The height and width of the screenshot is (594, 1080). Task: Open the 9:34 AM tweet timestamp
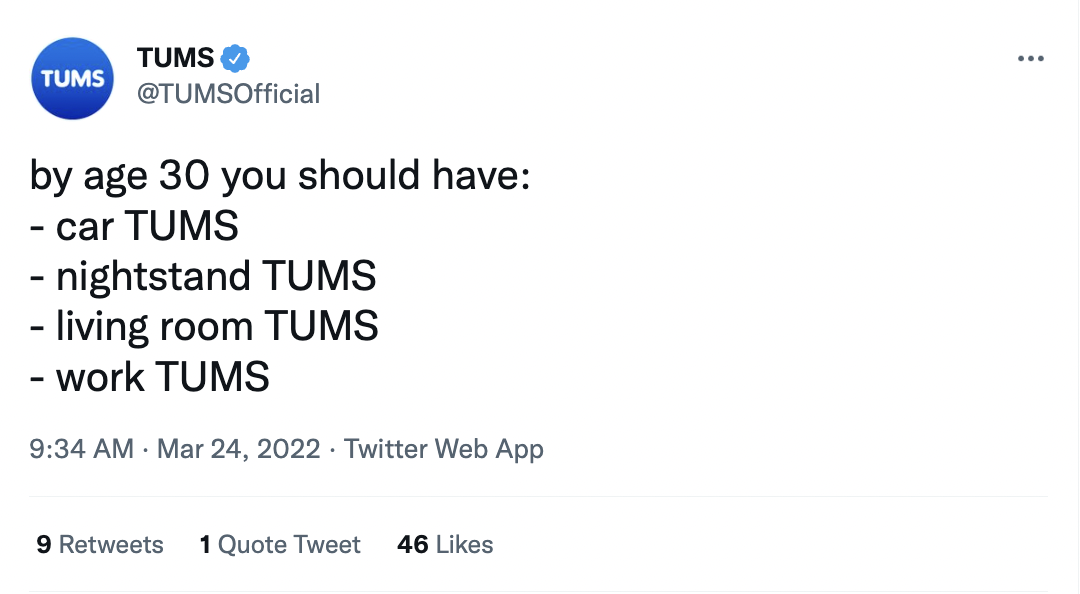(x=82, y=449)
